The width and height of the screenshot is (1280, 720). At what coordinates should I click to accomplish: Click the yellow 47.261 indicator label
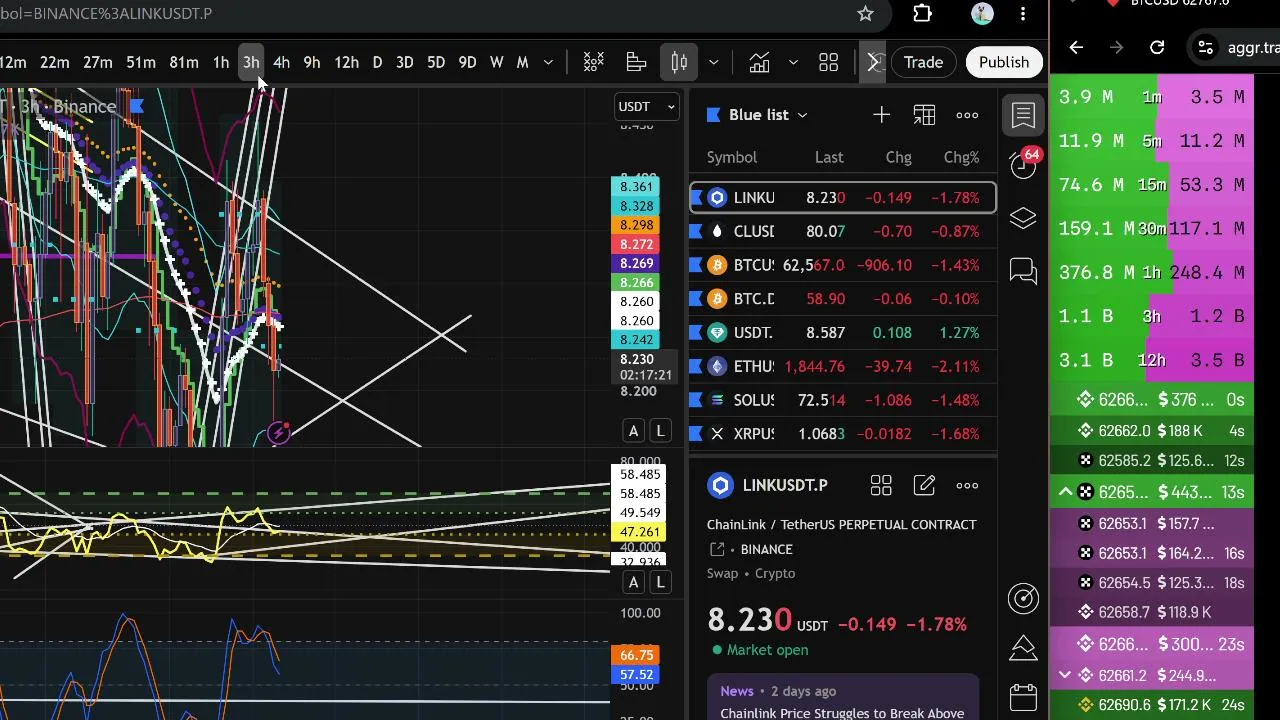click(x=639, y=533)
